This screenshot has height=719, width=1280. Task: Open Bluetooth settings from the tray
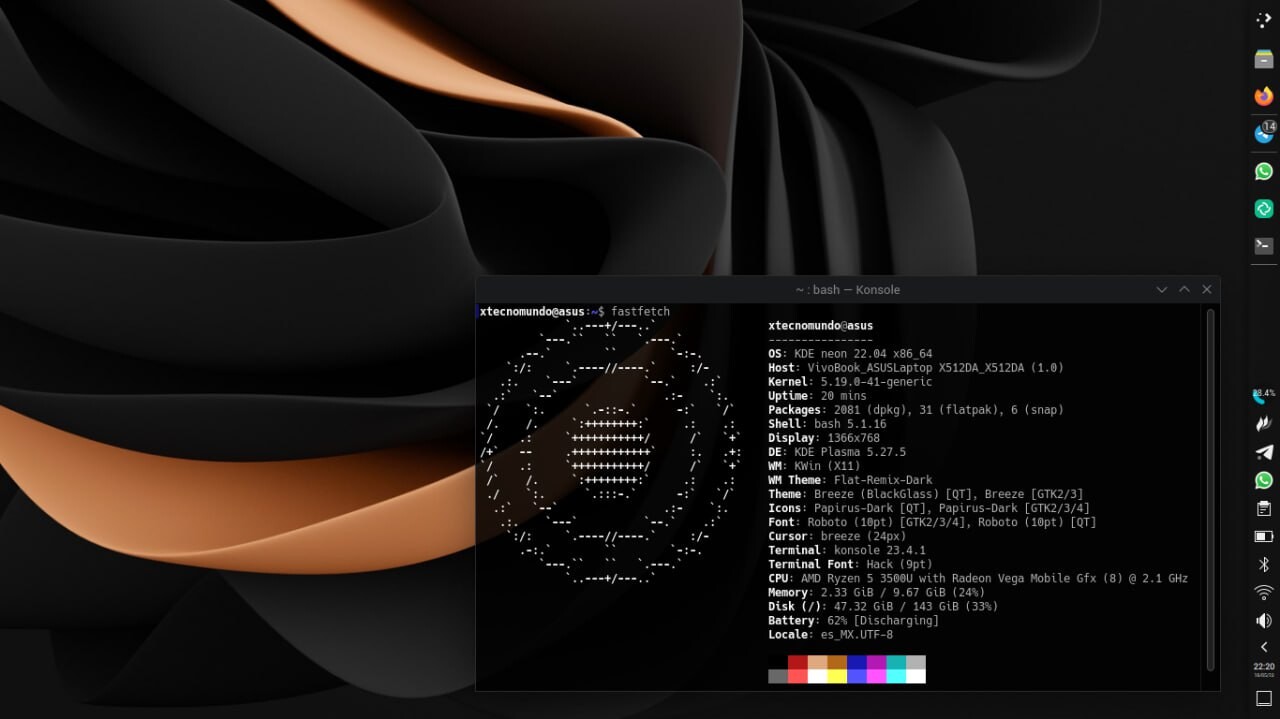tap(1264, 564)
